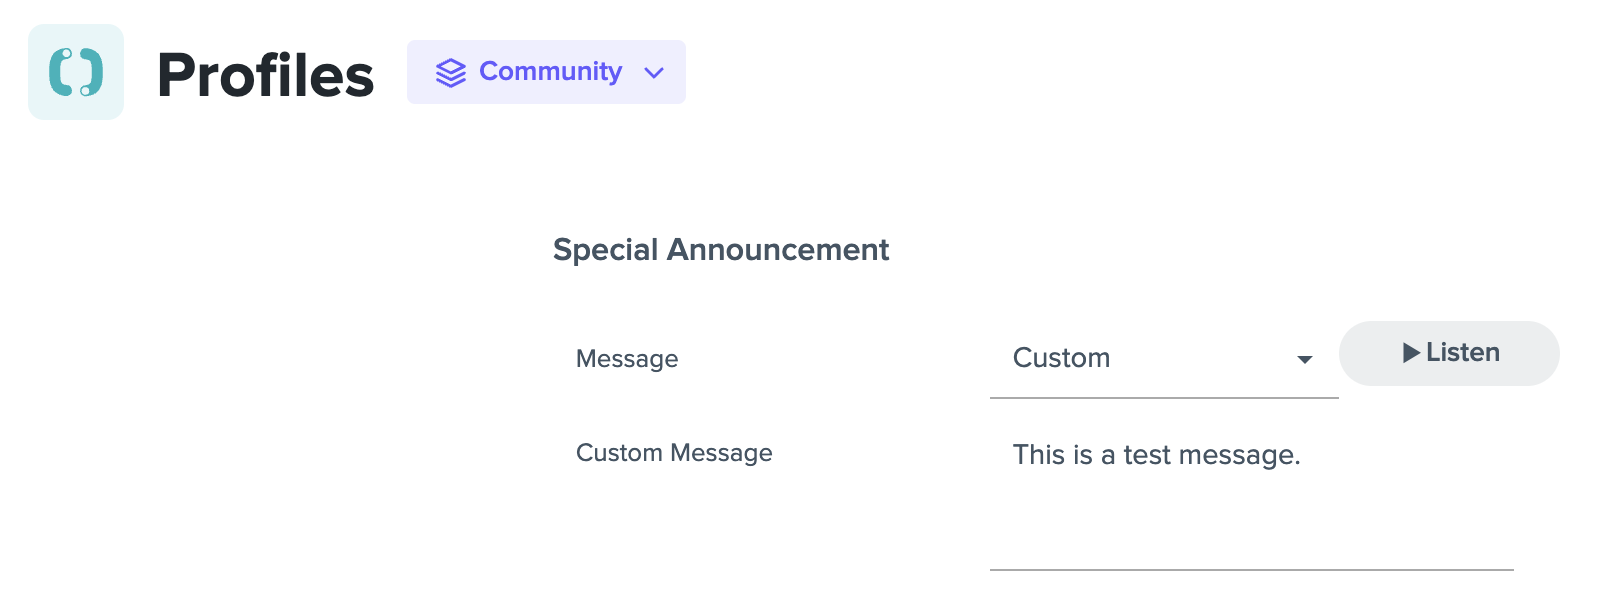Click the "Profiles" page title

[x=265, y=75]
